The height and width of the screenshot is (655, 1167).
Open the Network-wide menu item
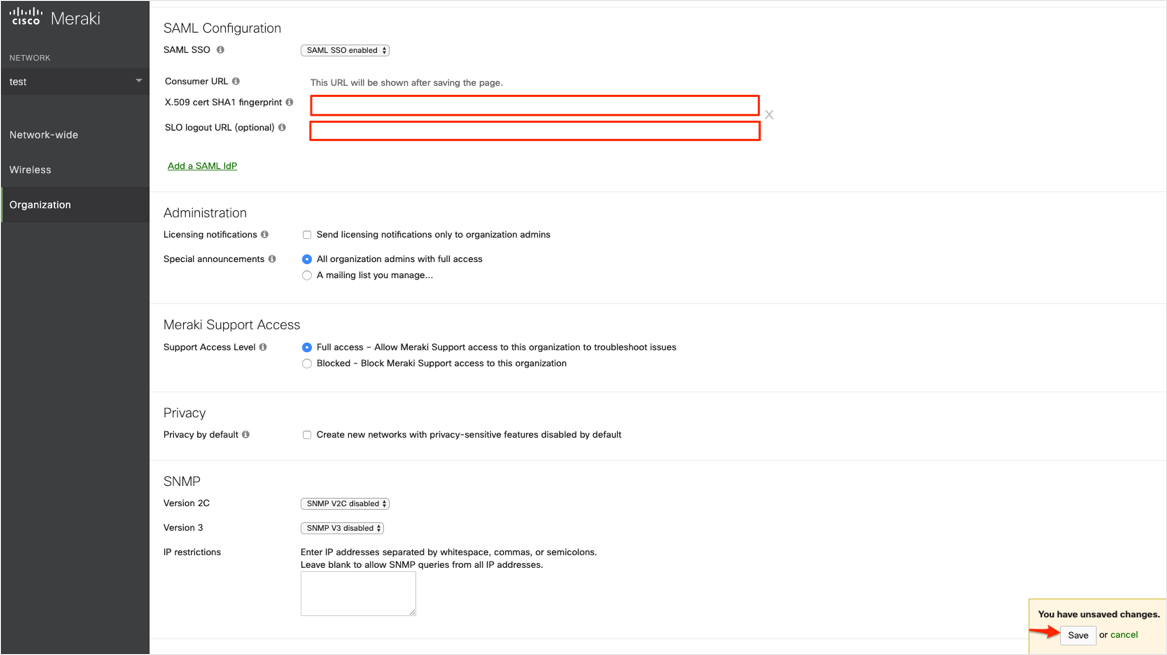[44, 135]
